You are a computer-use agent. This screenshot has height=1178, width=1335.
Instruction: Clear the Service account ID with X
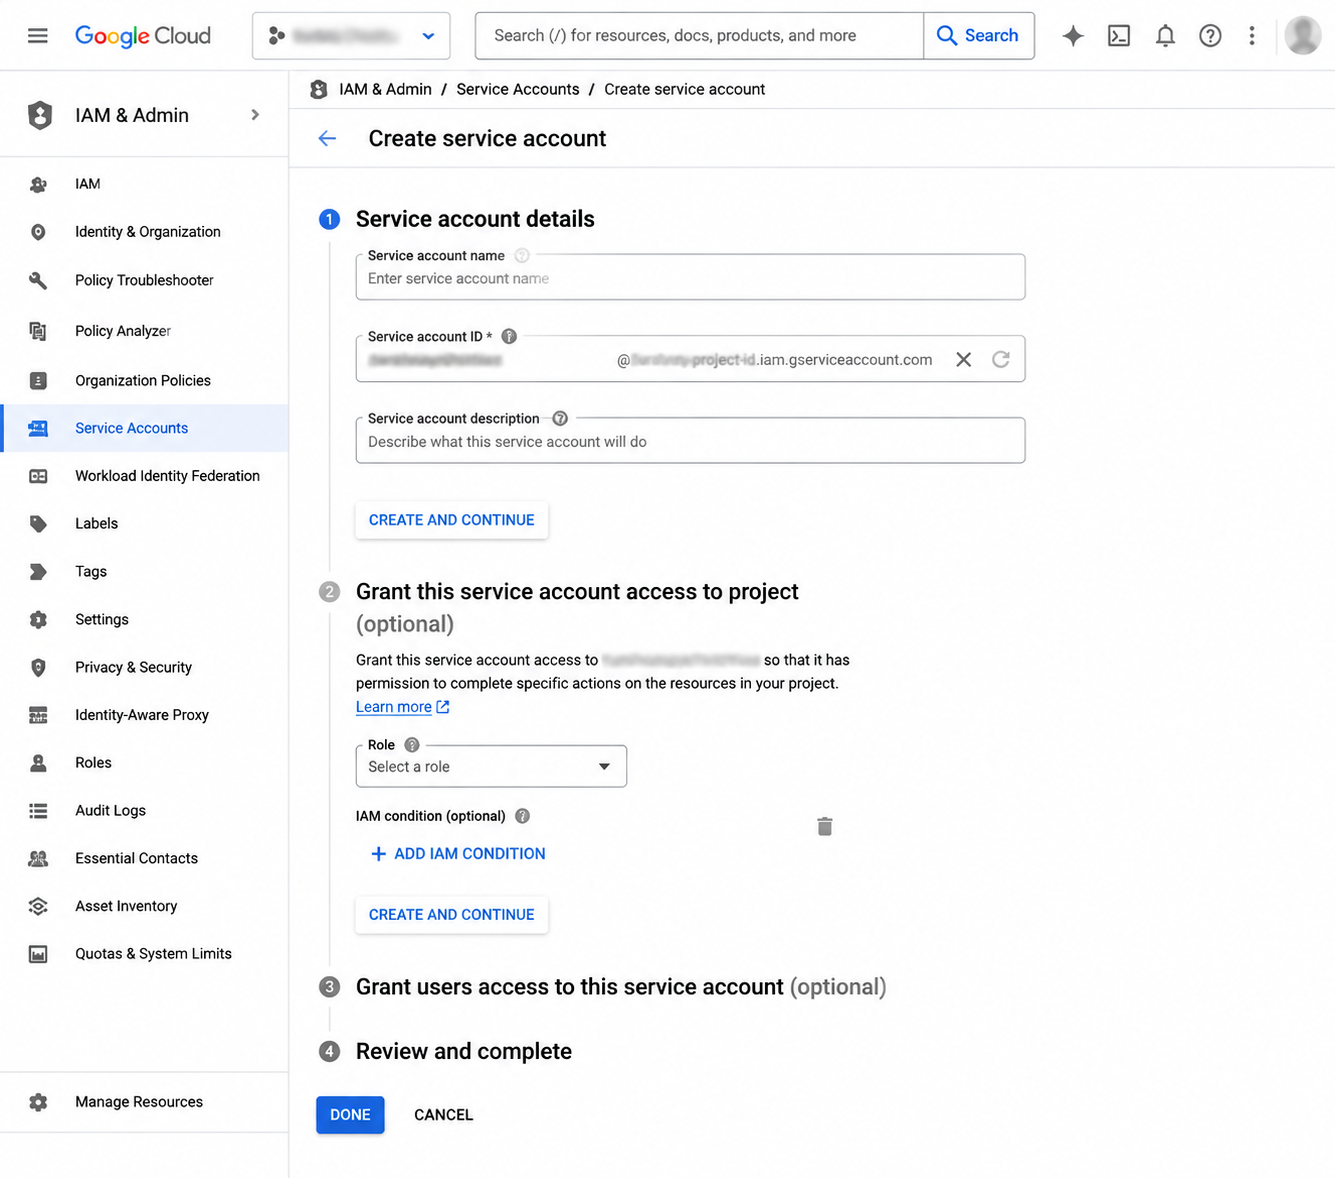[x=963, y=360]
